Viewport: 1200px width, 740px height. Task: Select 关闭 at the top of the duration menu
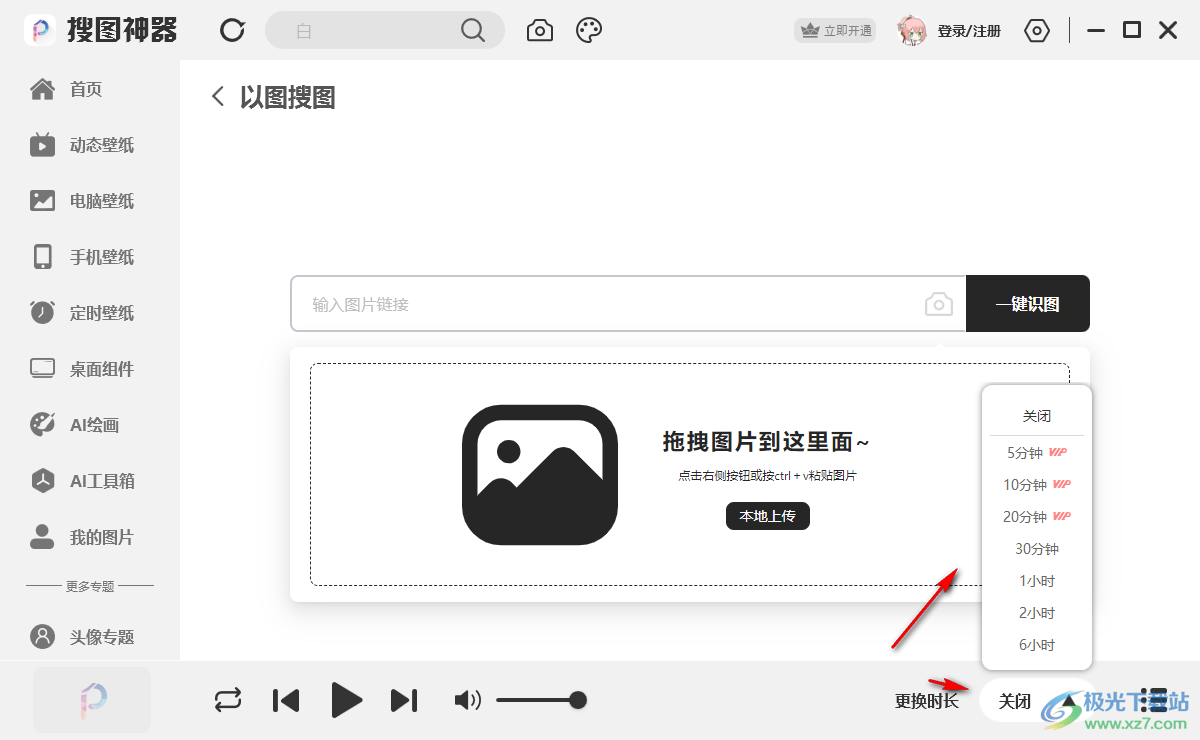tap(1037, 416)
